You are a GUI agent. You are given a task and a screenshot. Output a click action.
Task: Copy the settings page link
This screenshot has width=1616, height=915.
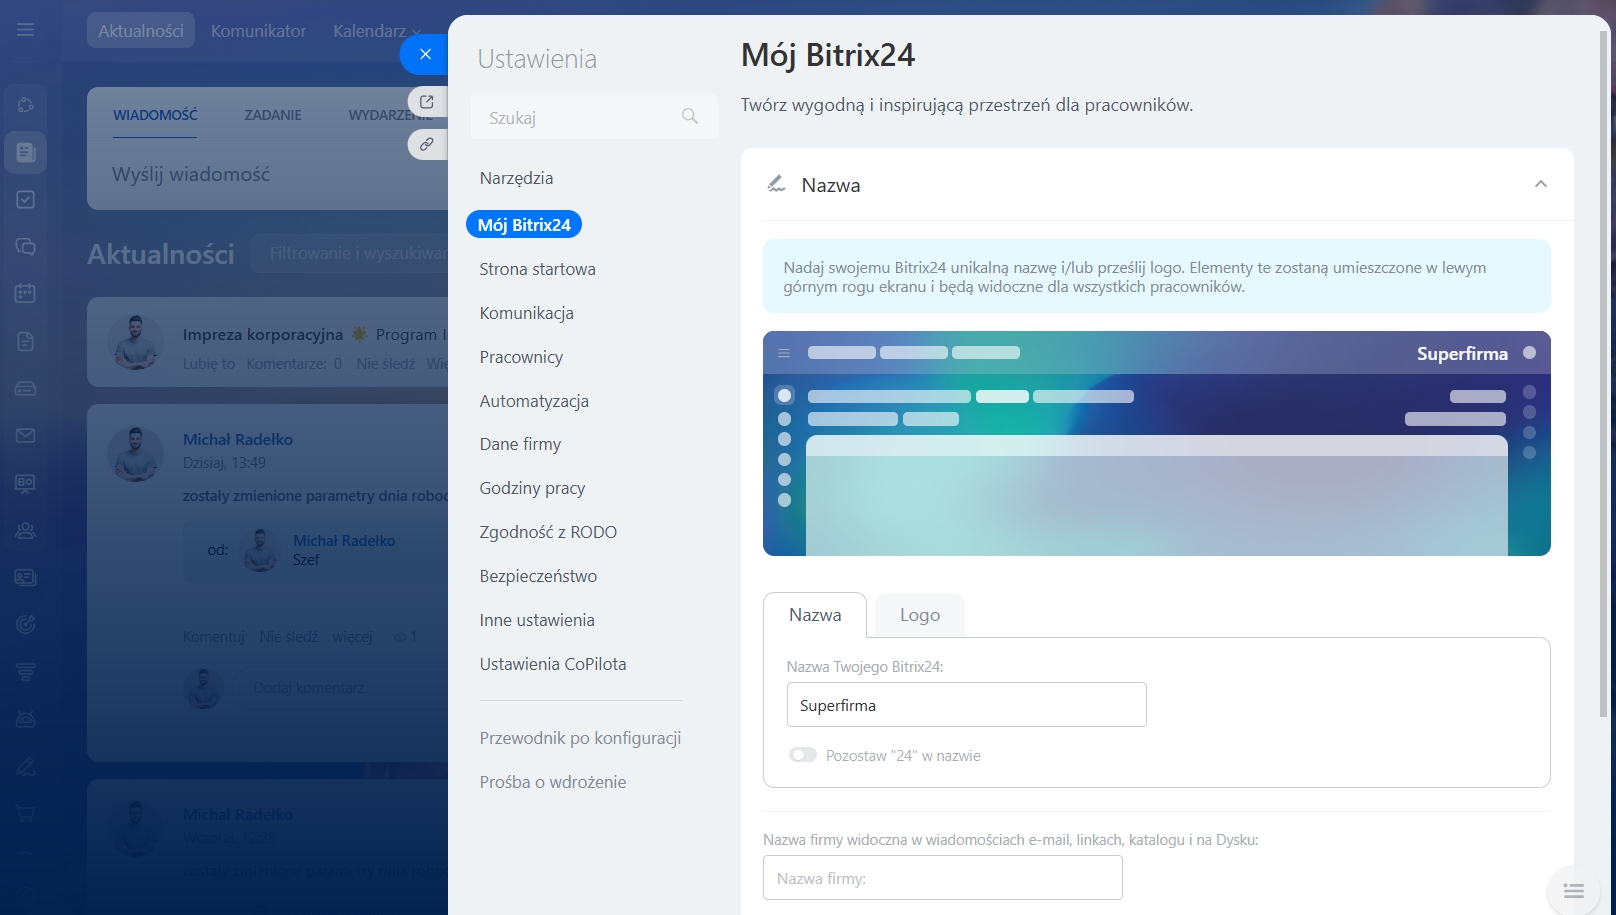[427, 144]
